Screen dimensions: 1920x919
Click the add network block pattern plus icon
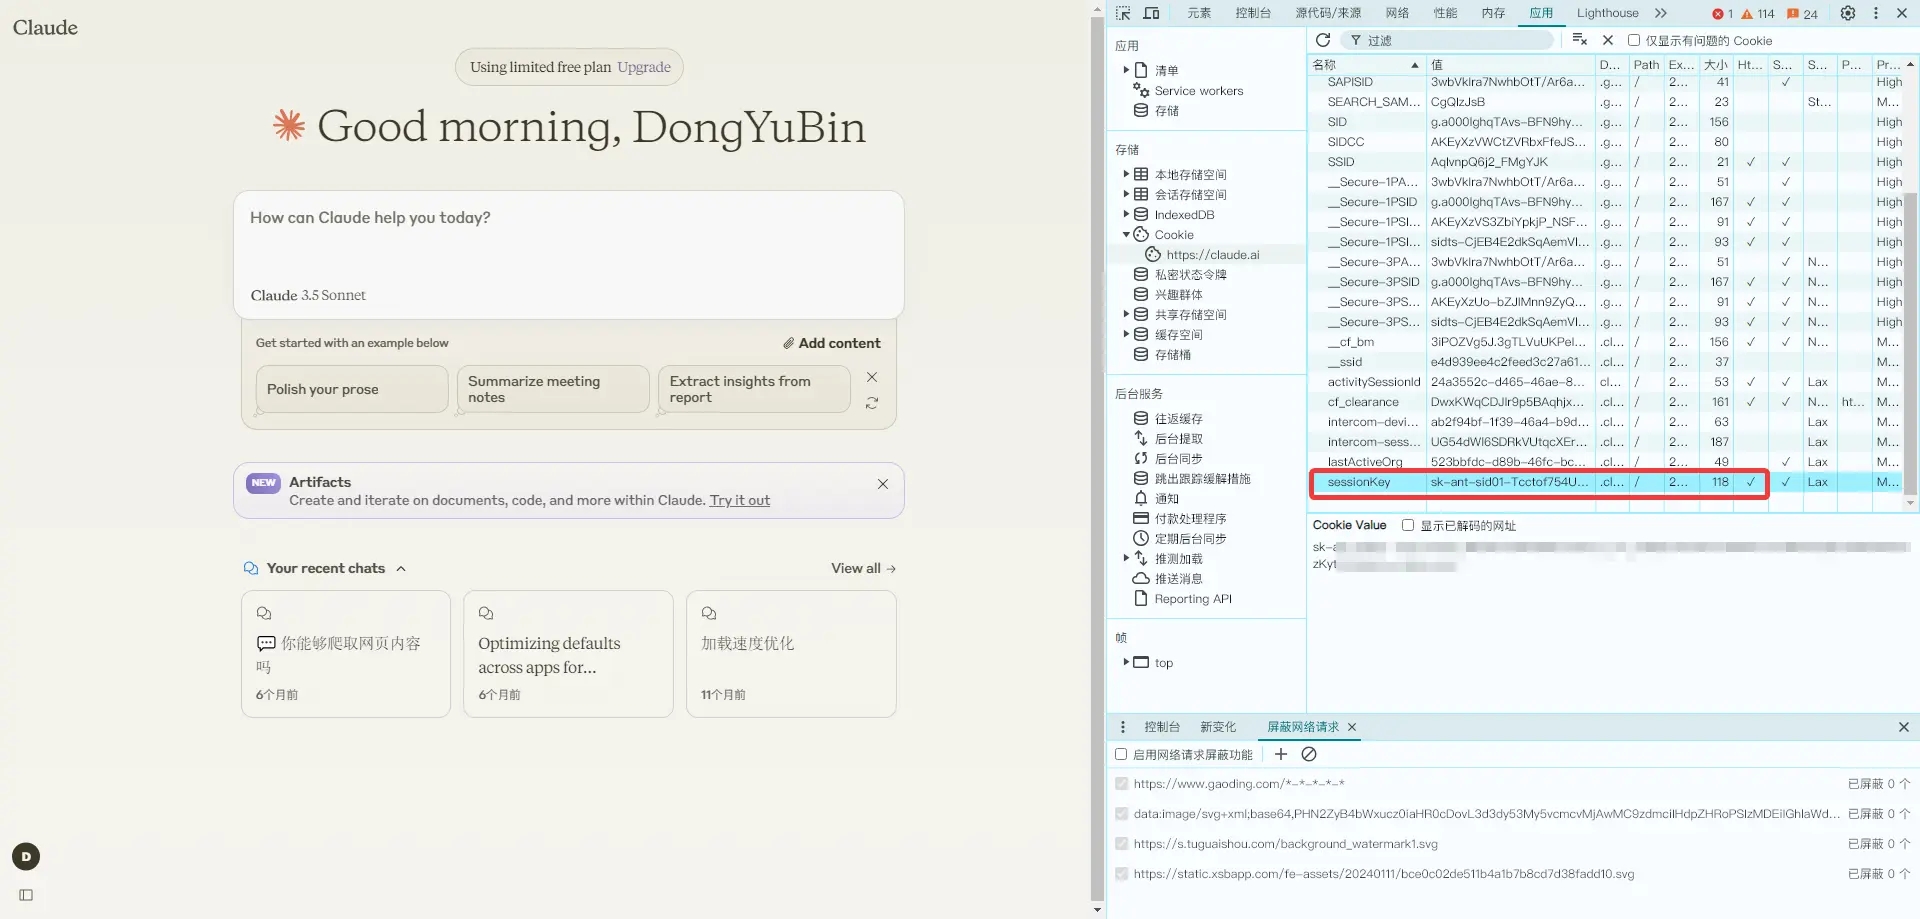1281,754
